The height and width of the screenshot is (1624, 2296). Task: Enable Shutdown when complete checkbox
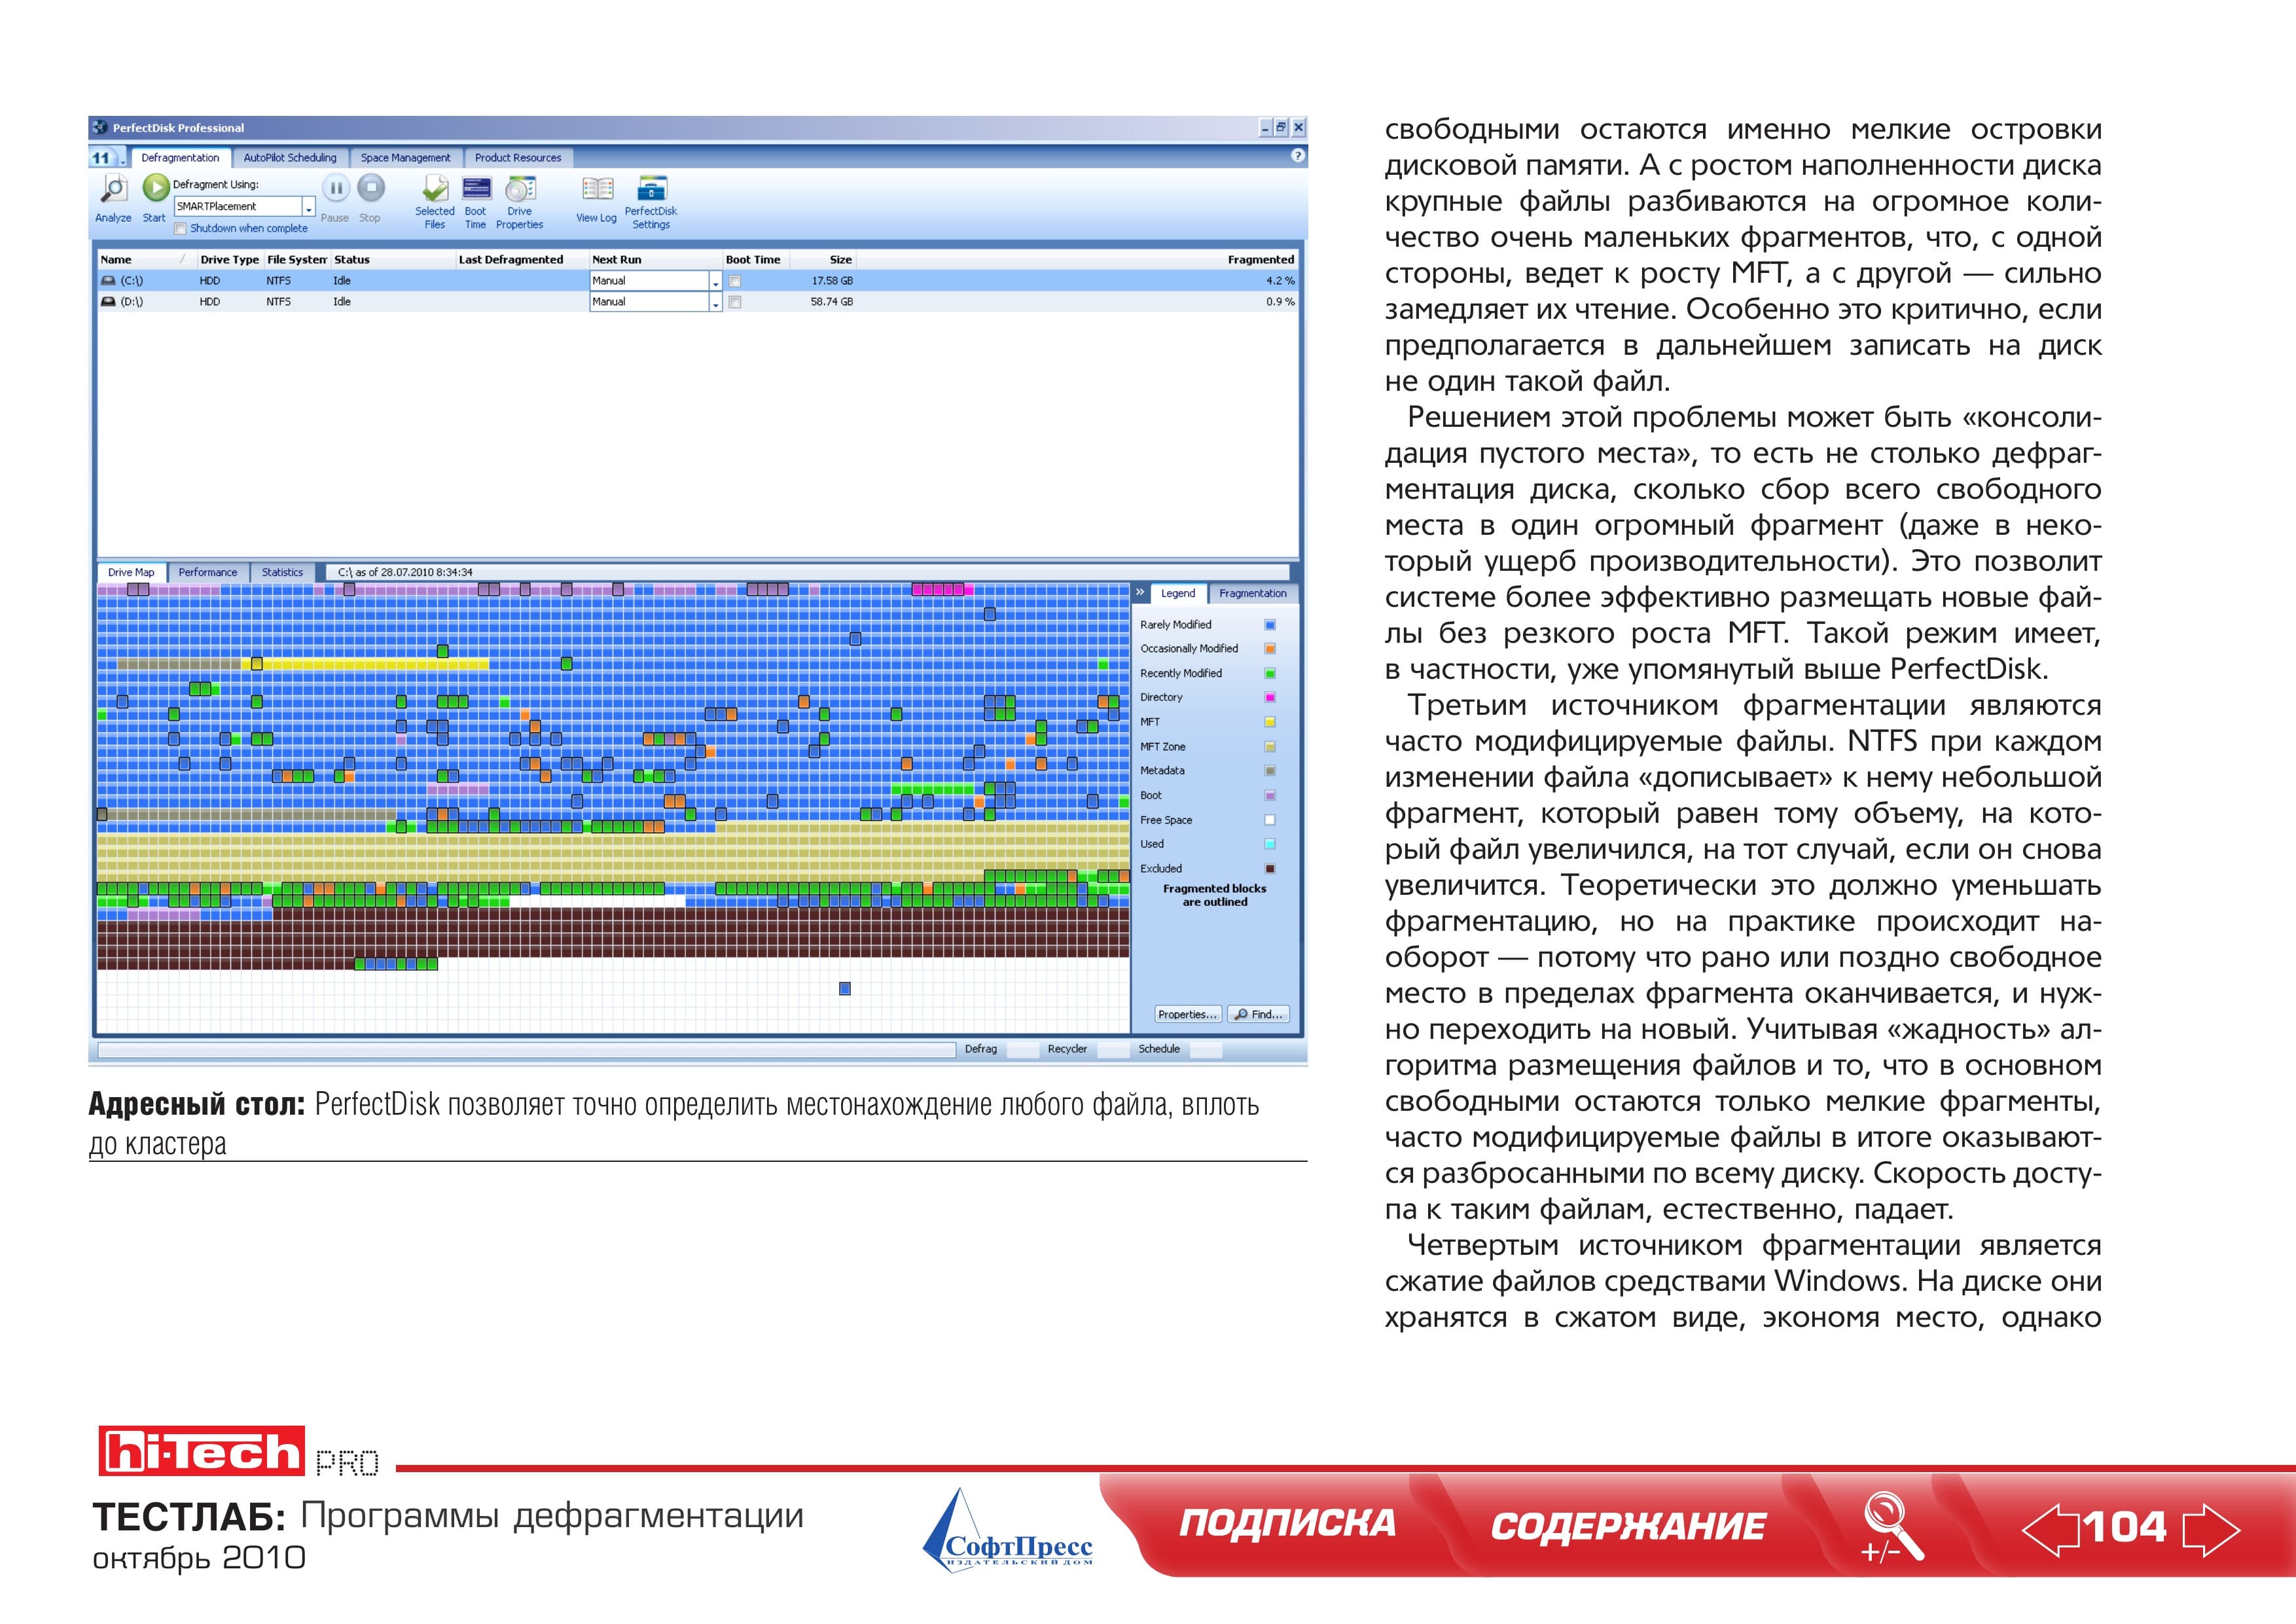(180, 229)
